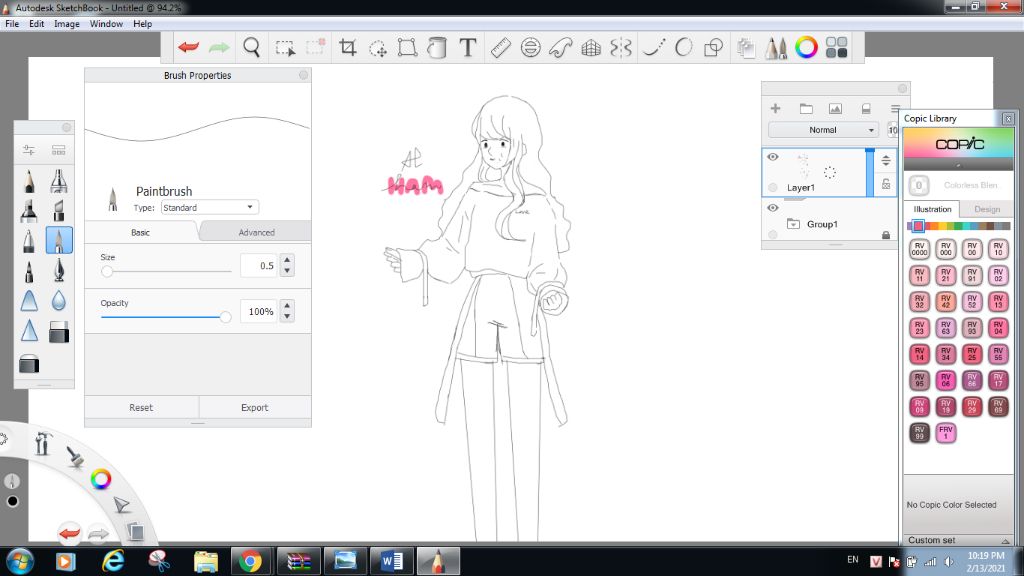Open the Brush Palette from toolbar
The image size is (1024, 576).
coord(776,48)
